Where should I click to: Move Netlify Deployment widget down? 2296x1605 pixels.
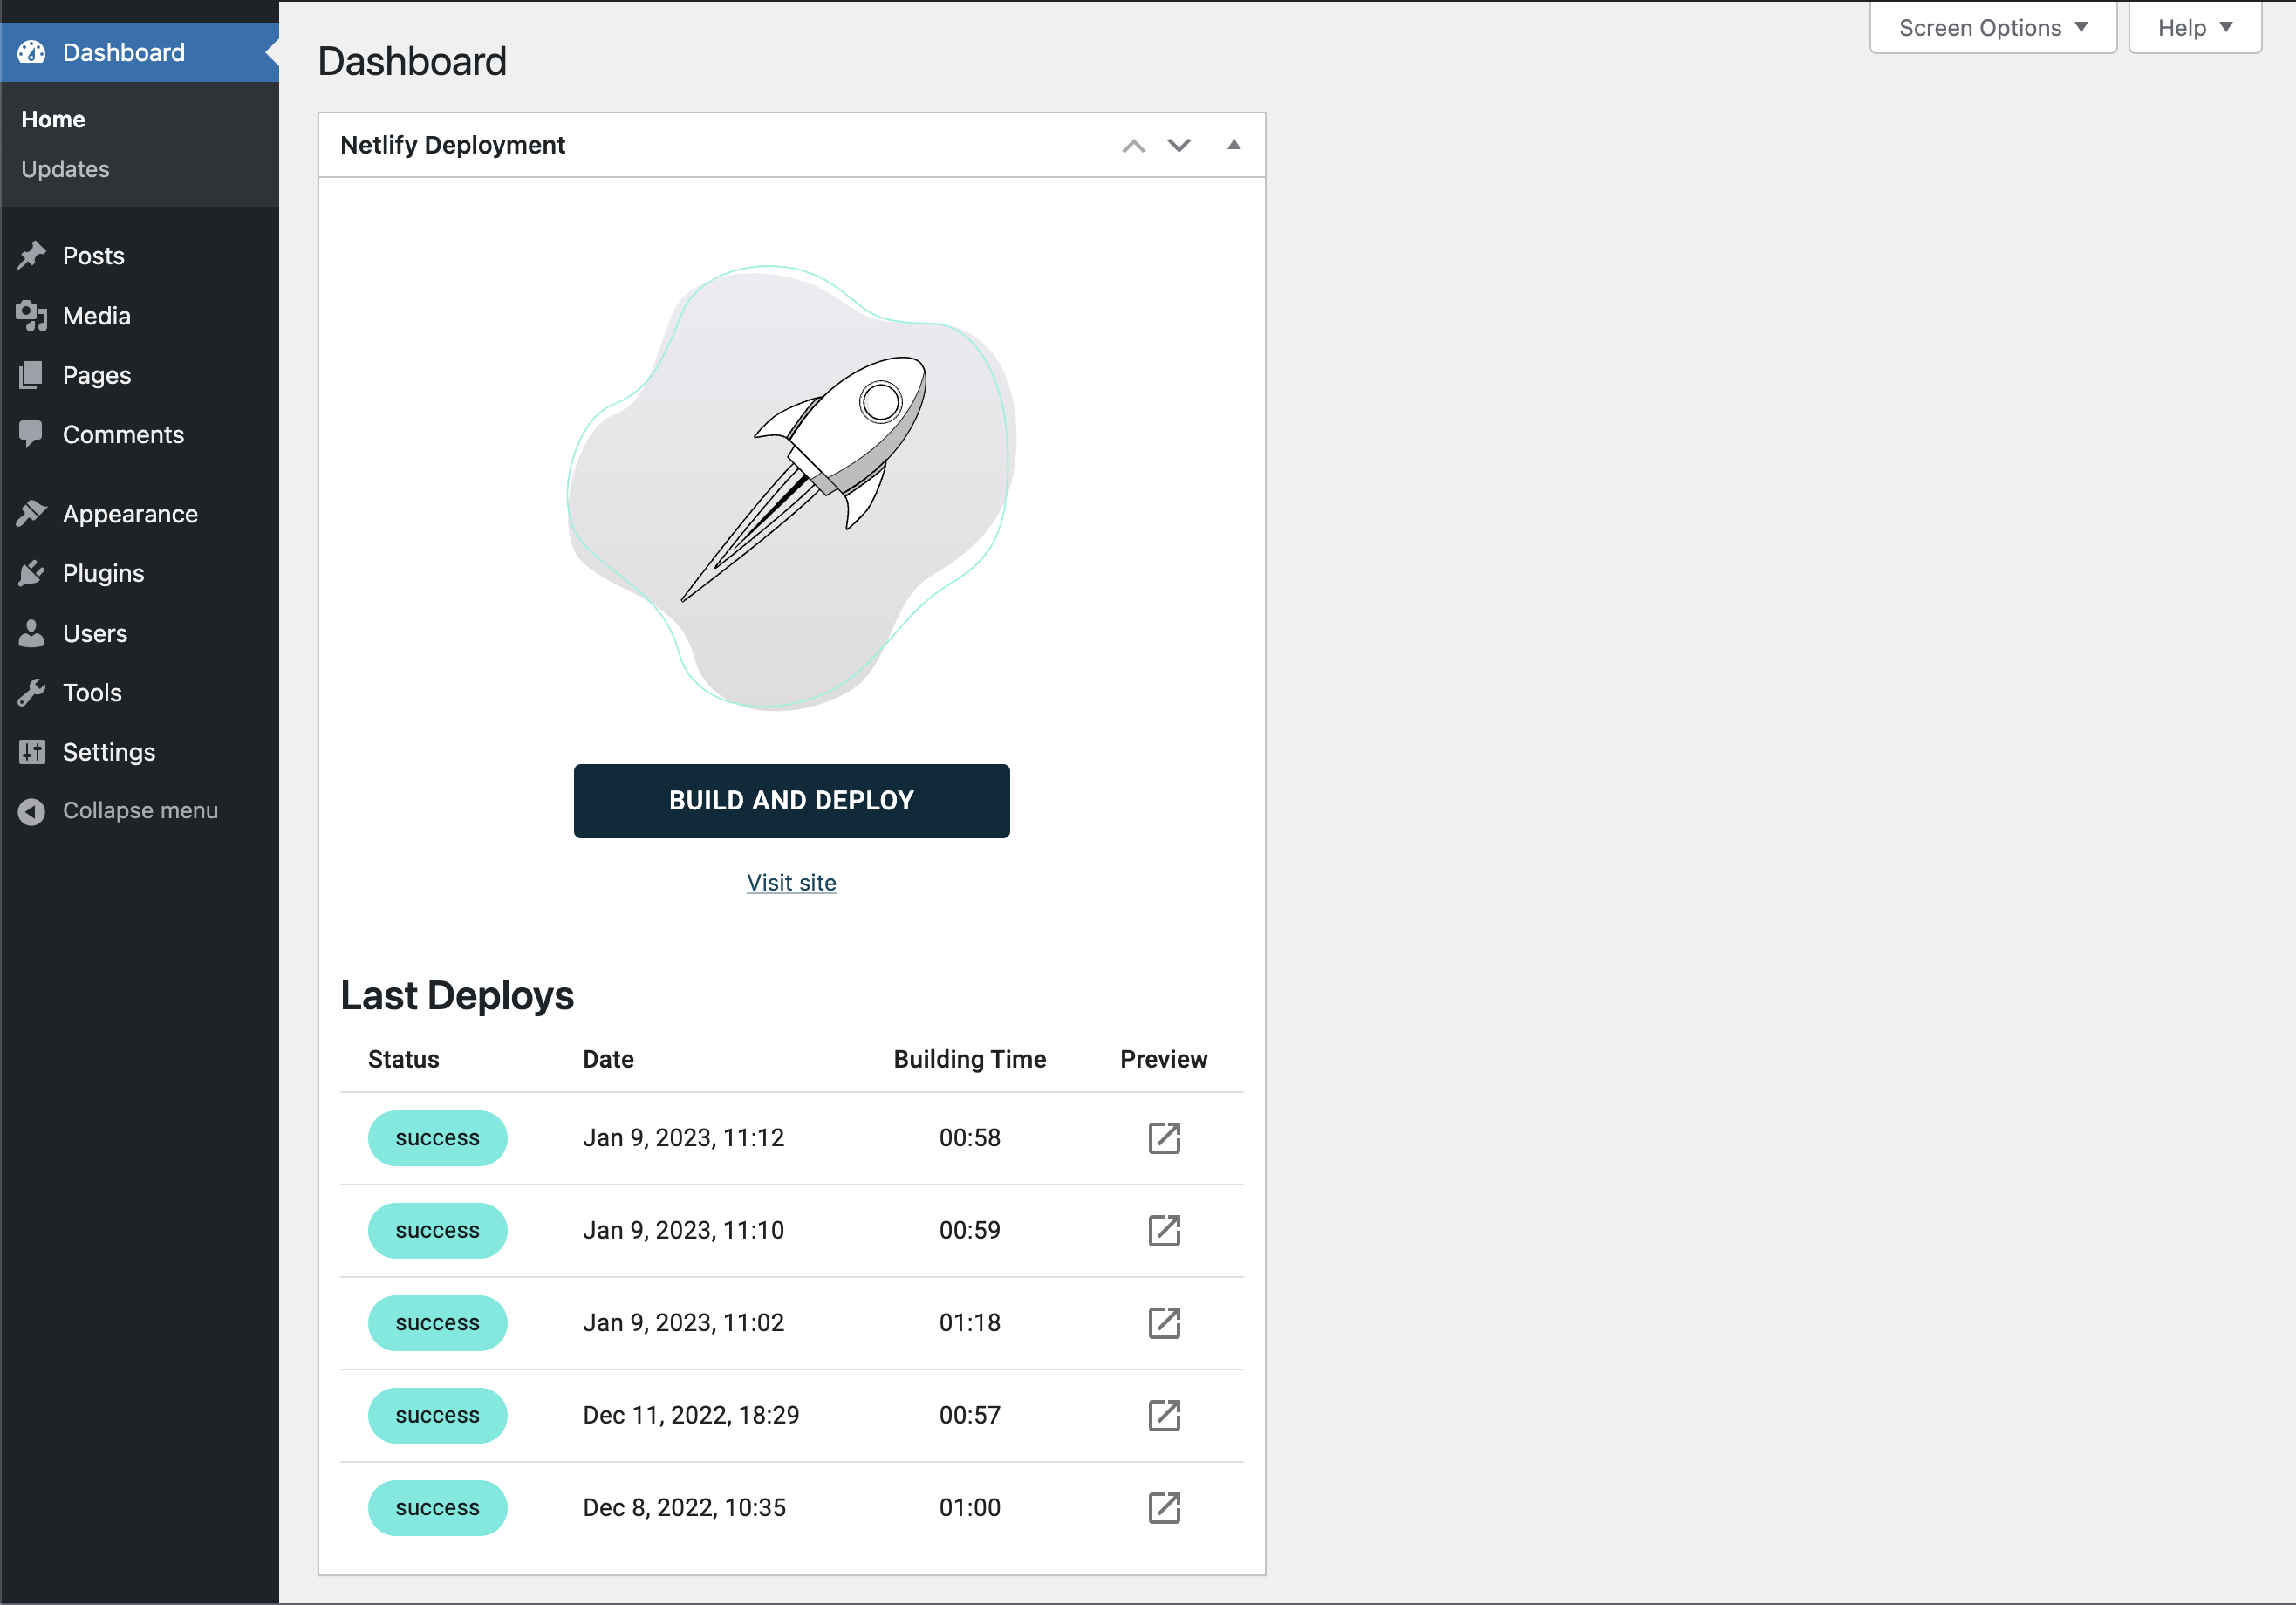click(x=1179, y=146)
